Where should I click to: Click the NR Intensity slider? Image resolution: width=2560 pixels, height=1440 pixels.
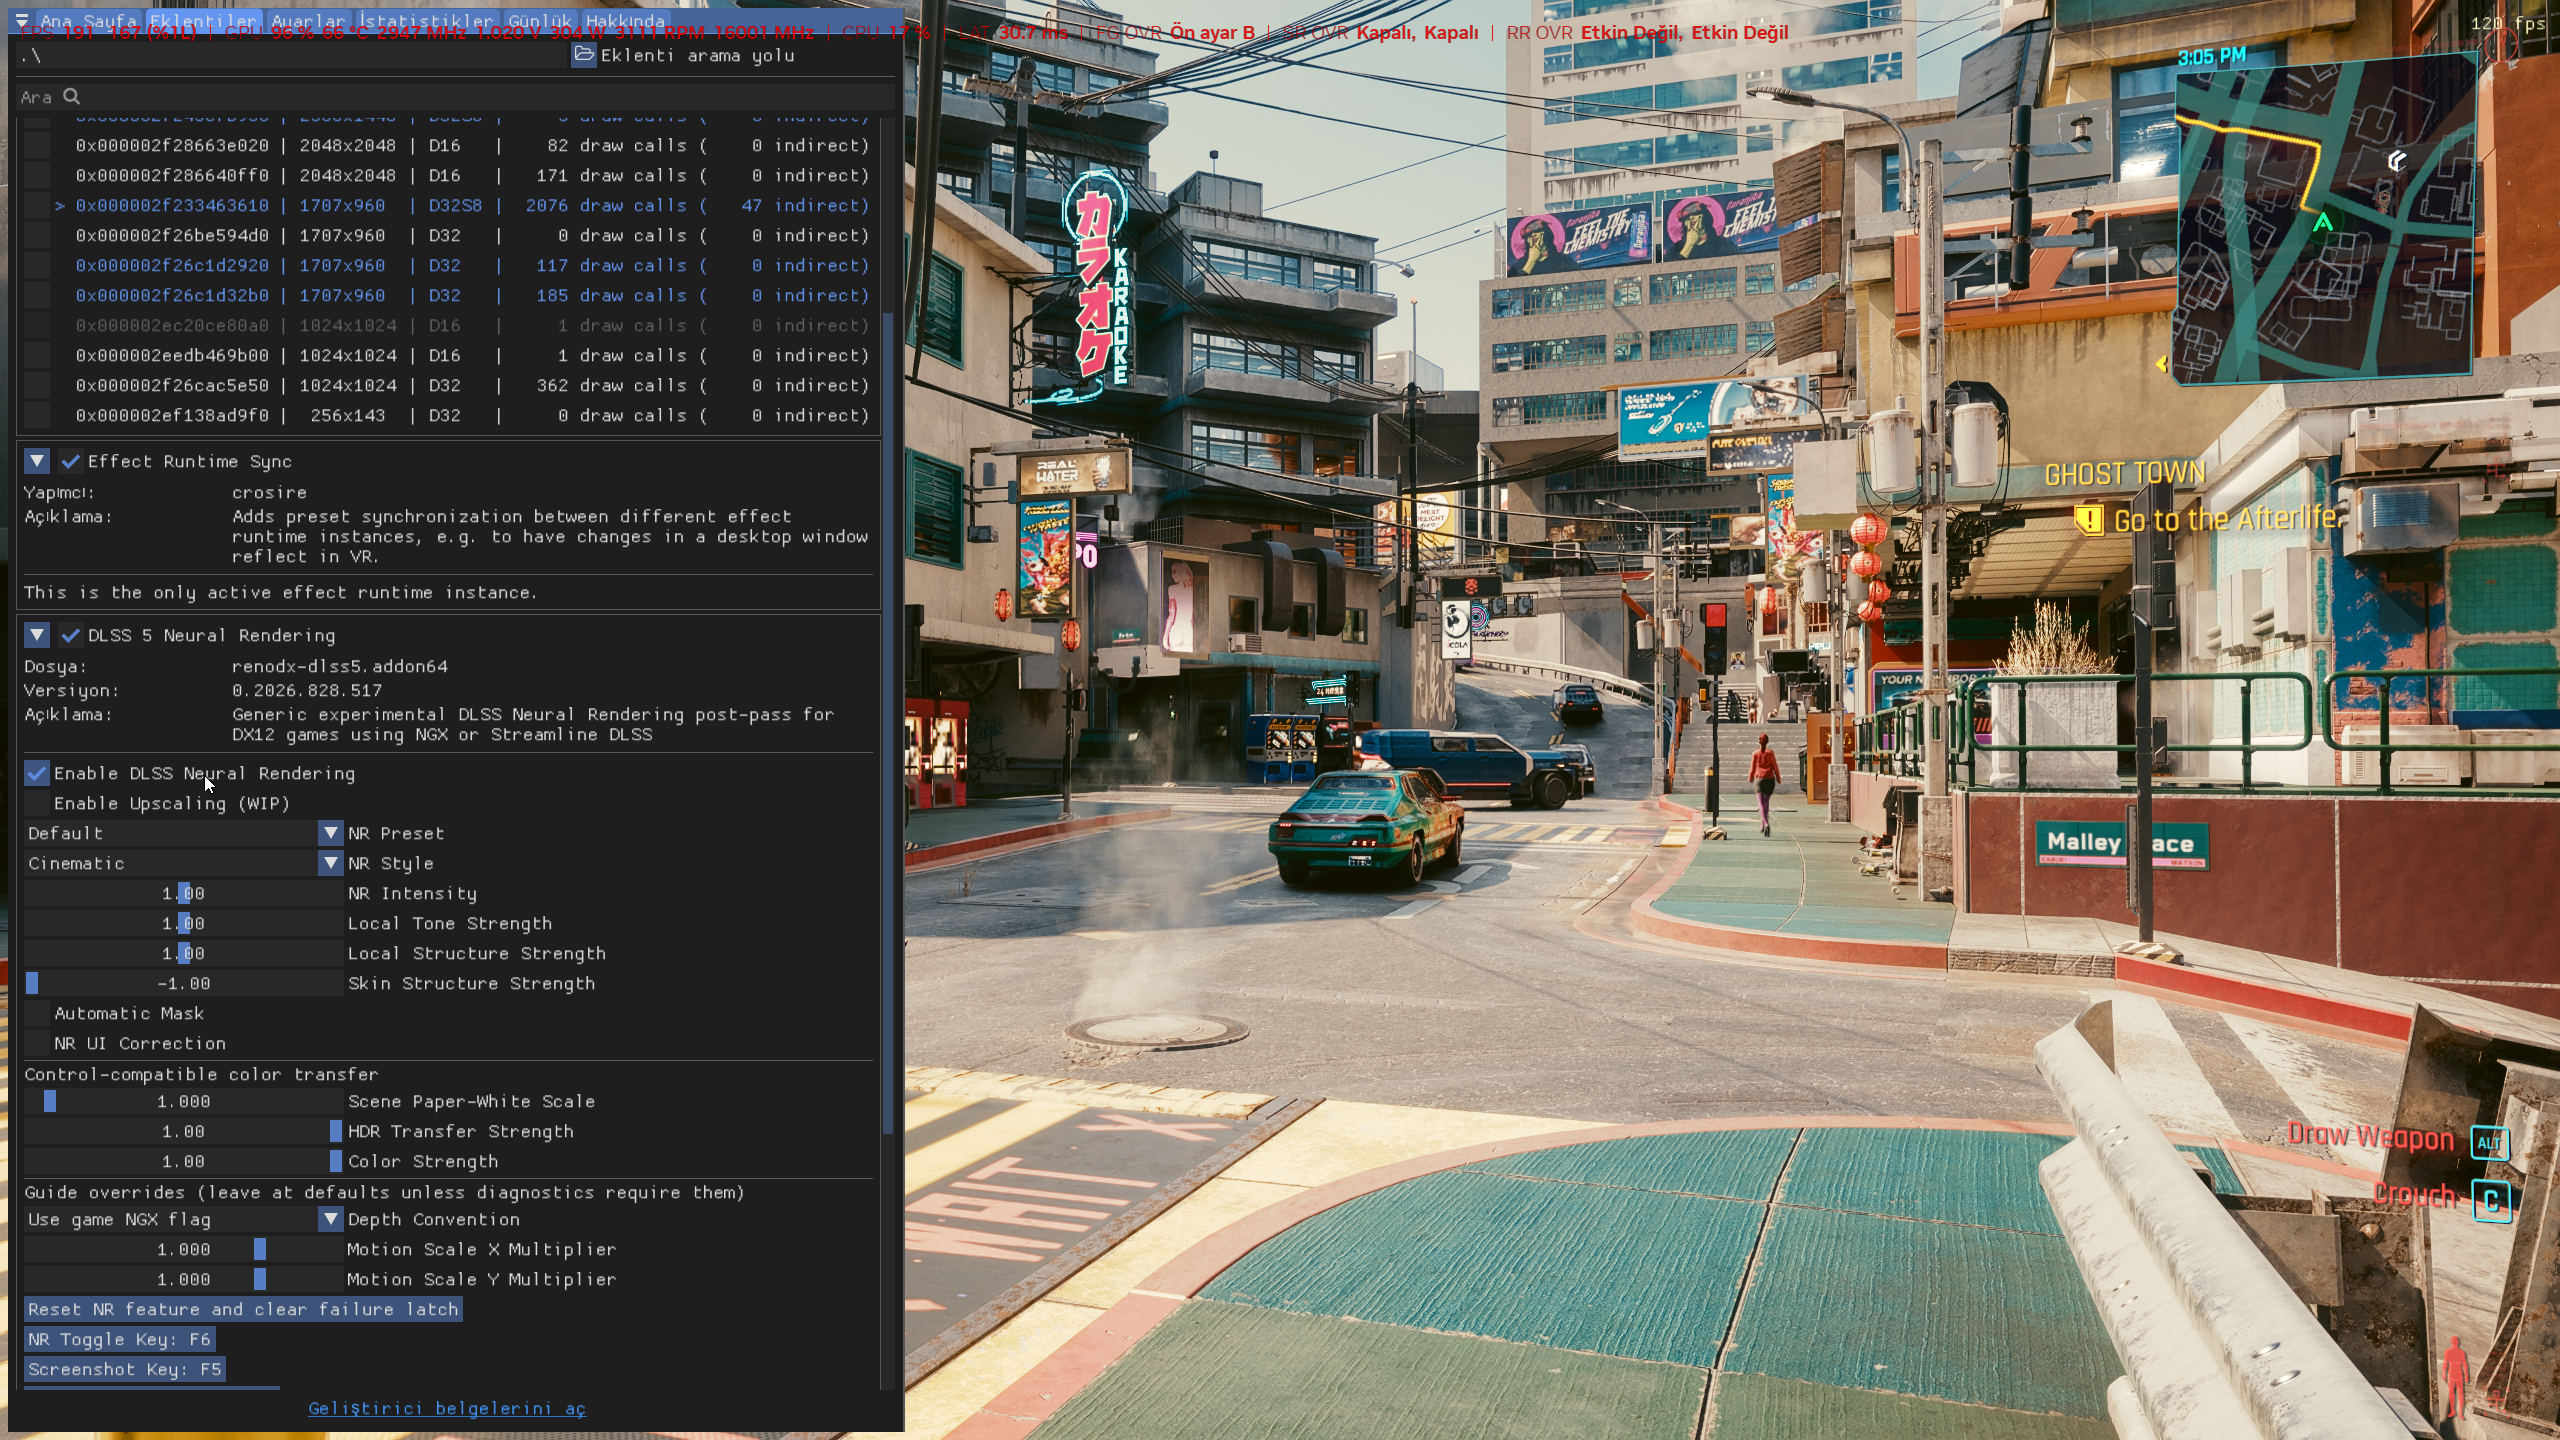tap(184, 893)
